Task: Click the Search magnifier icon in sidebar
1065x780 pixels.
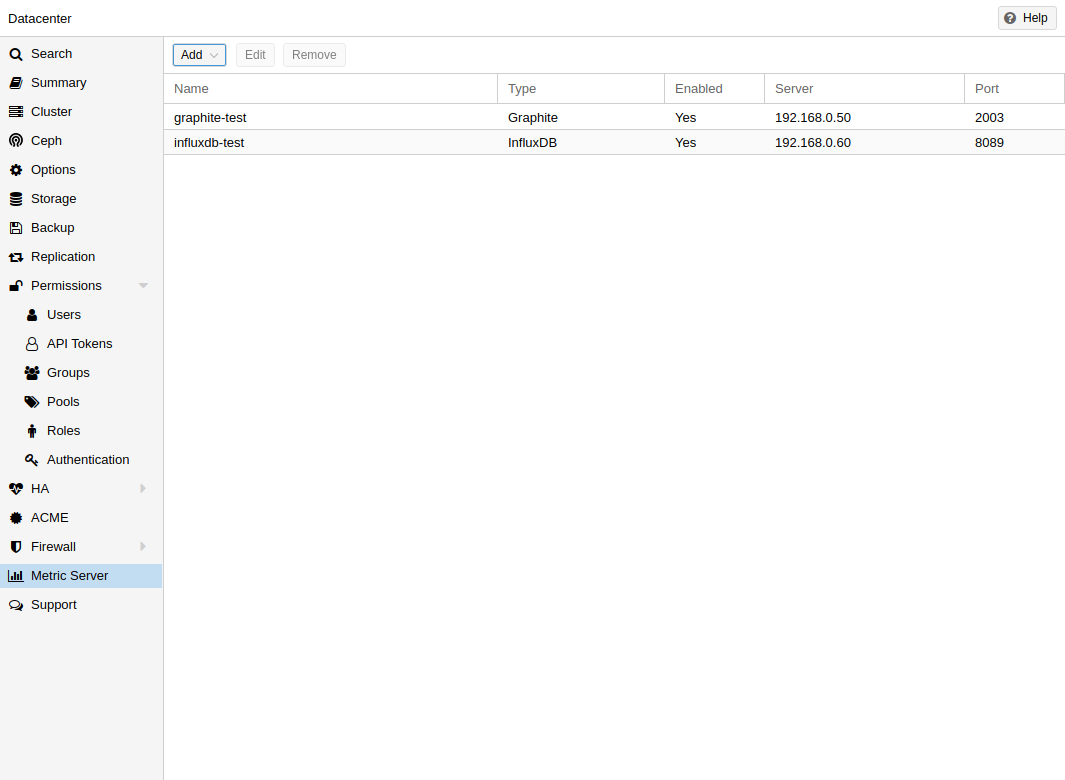Action: 15,54
